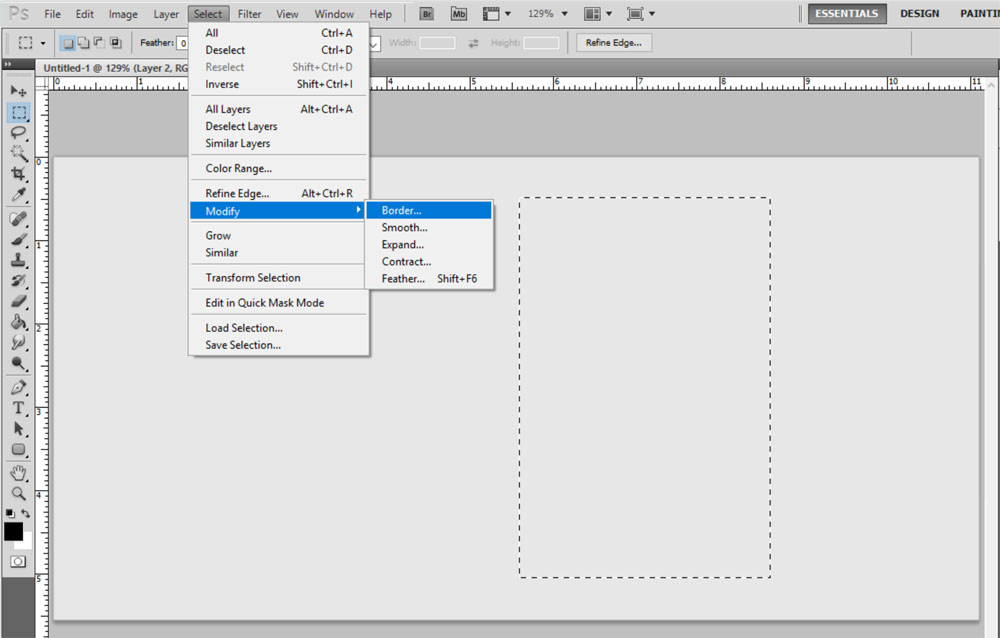Select the Brush tool

point(18,240)
